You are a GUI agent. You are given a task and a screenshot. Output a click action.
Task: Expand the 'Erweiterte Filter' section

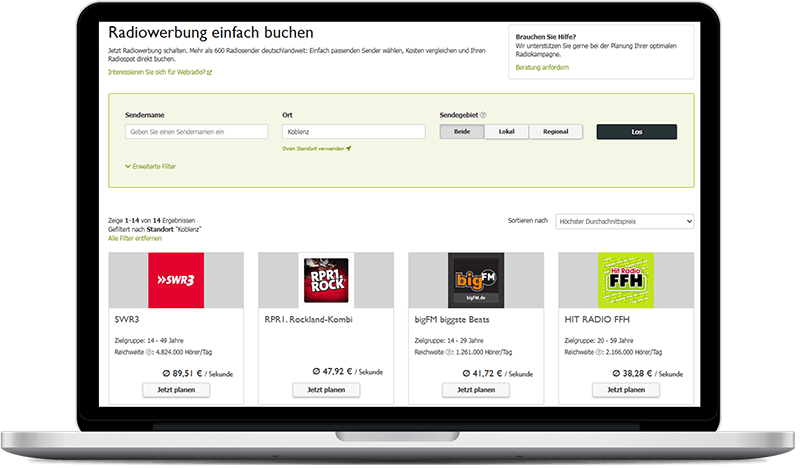click(151, 166)
